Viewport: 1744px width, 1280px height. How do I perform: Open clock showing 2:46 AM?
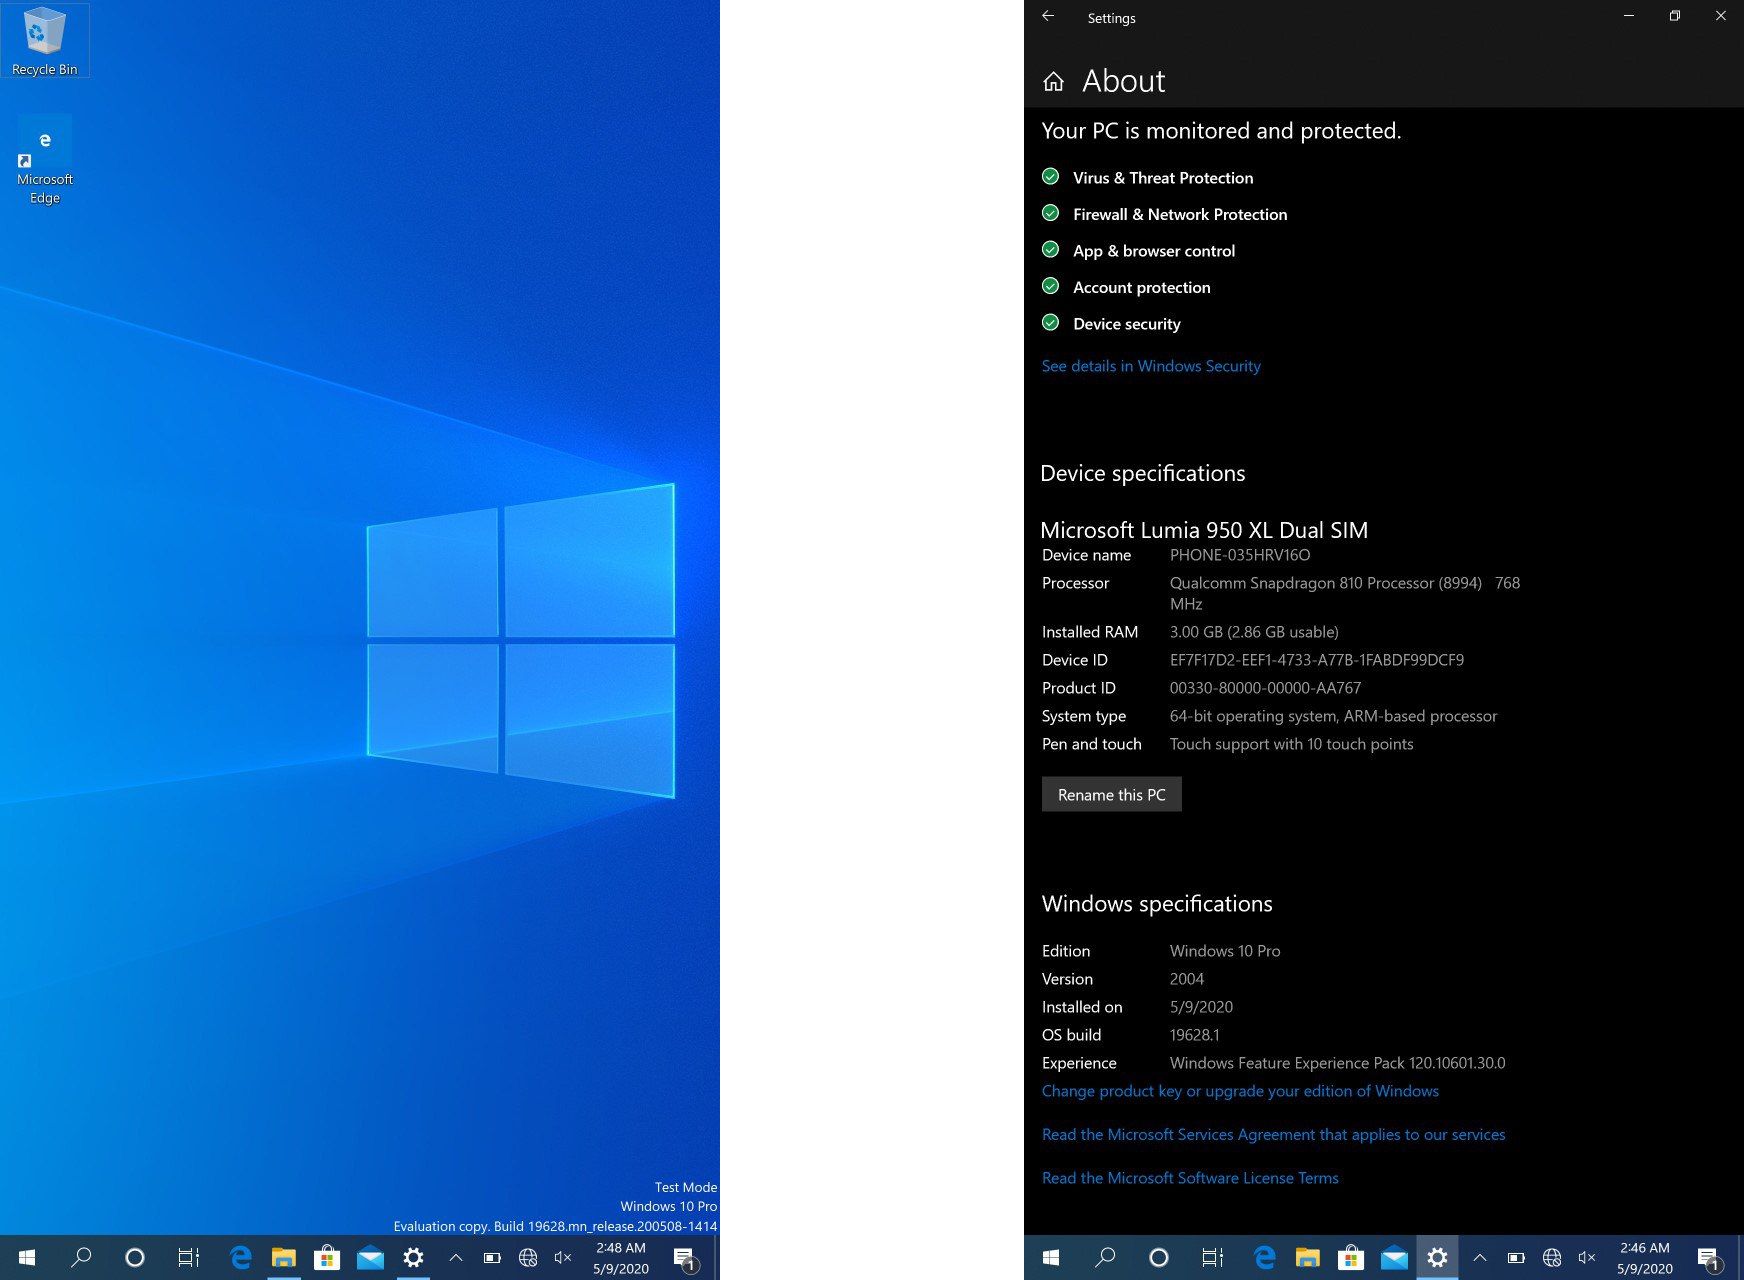click(x=1644, y=1258)
